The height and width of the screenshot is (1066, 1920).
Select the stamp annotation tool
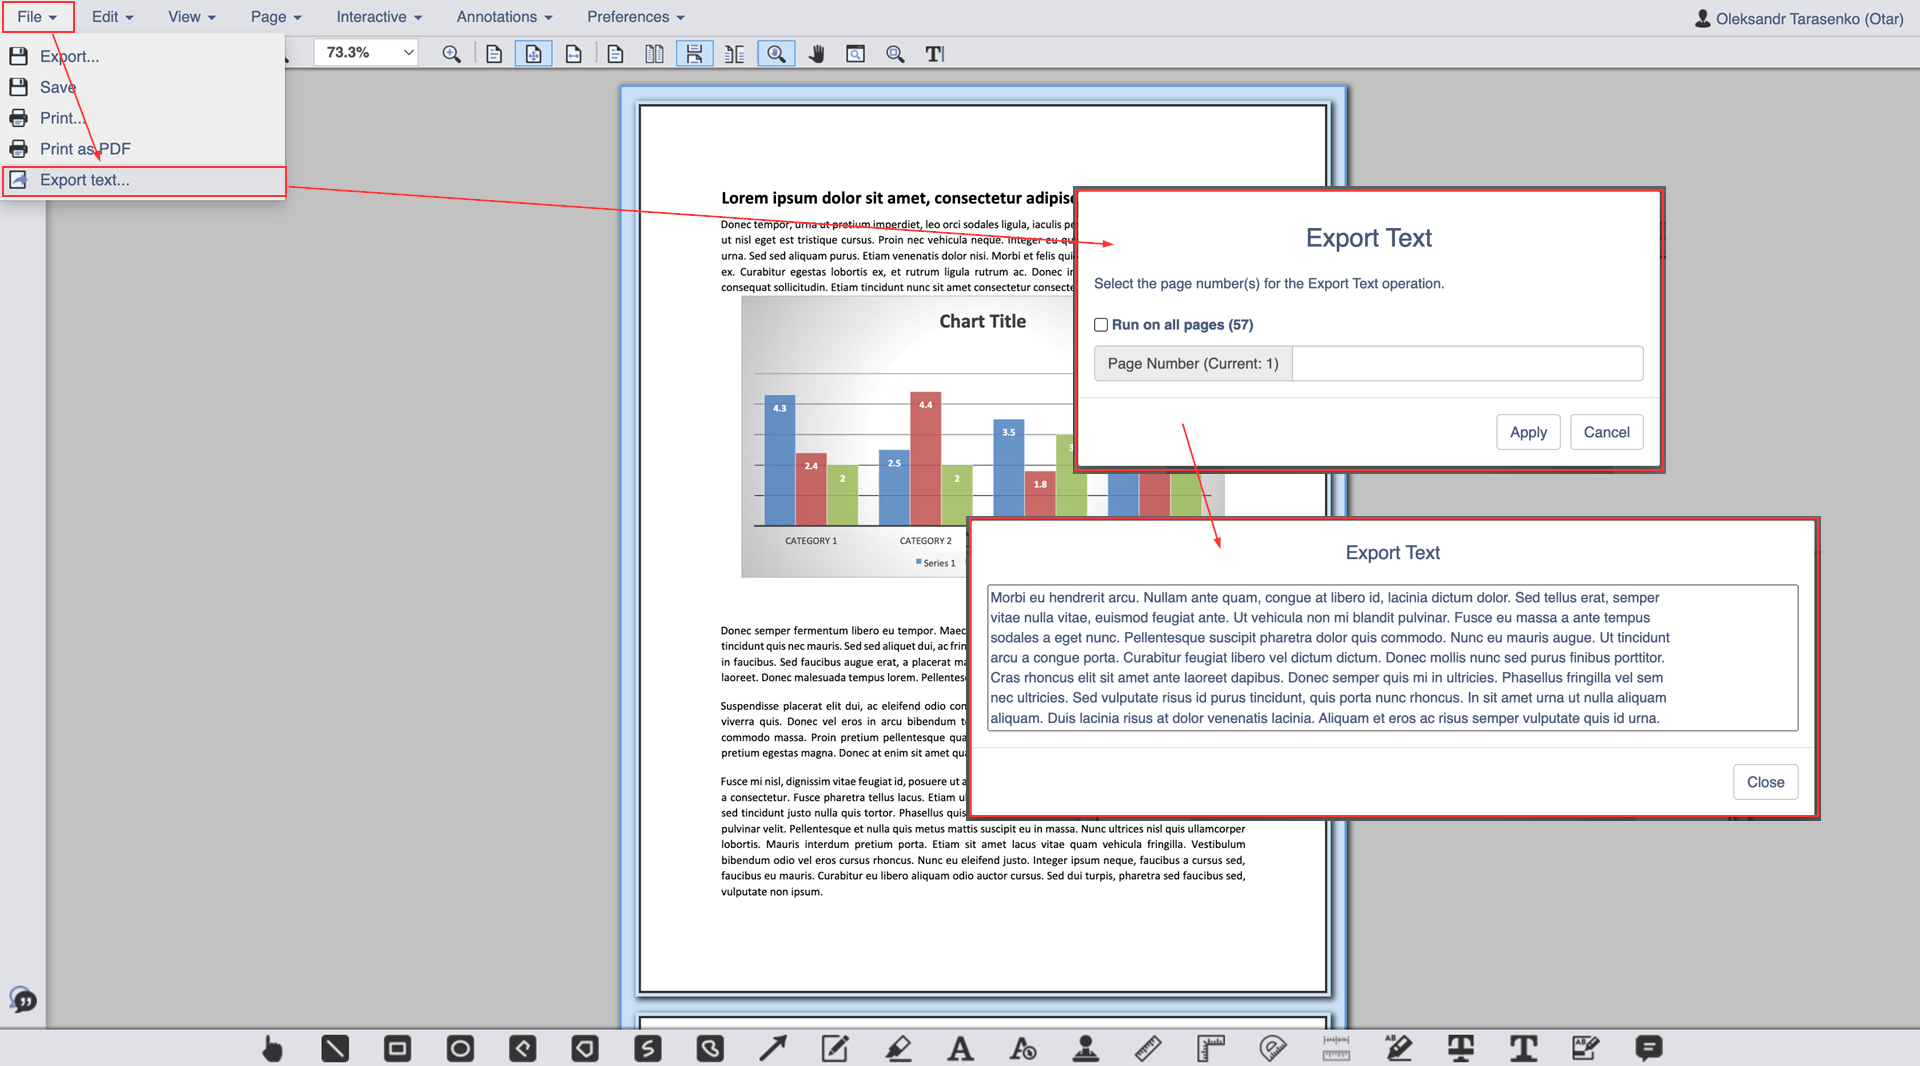(1085, 1048)
